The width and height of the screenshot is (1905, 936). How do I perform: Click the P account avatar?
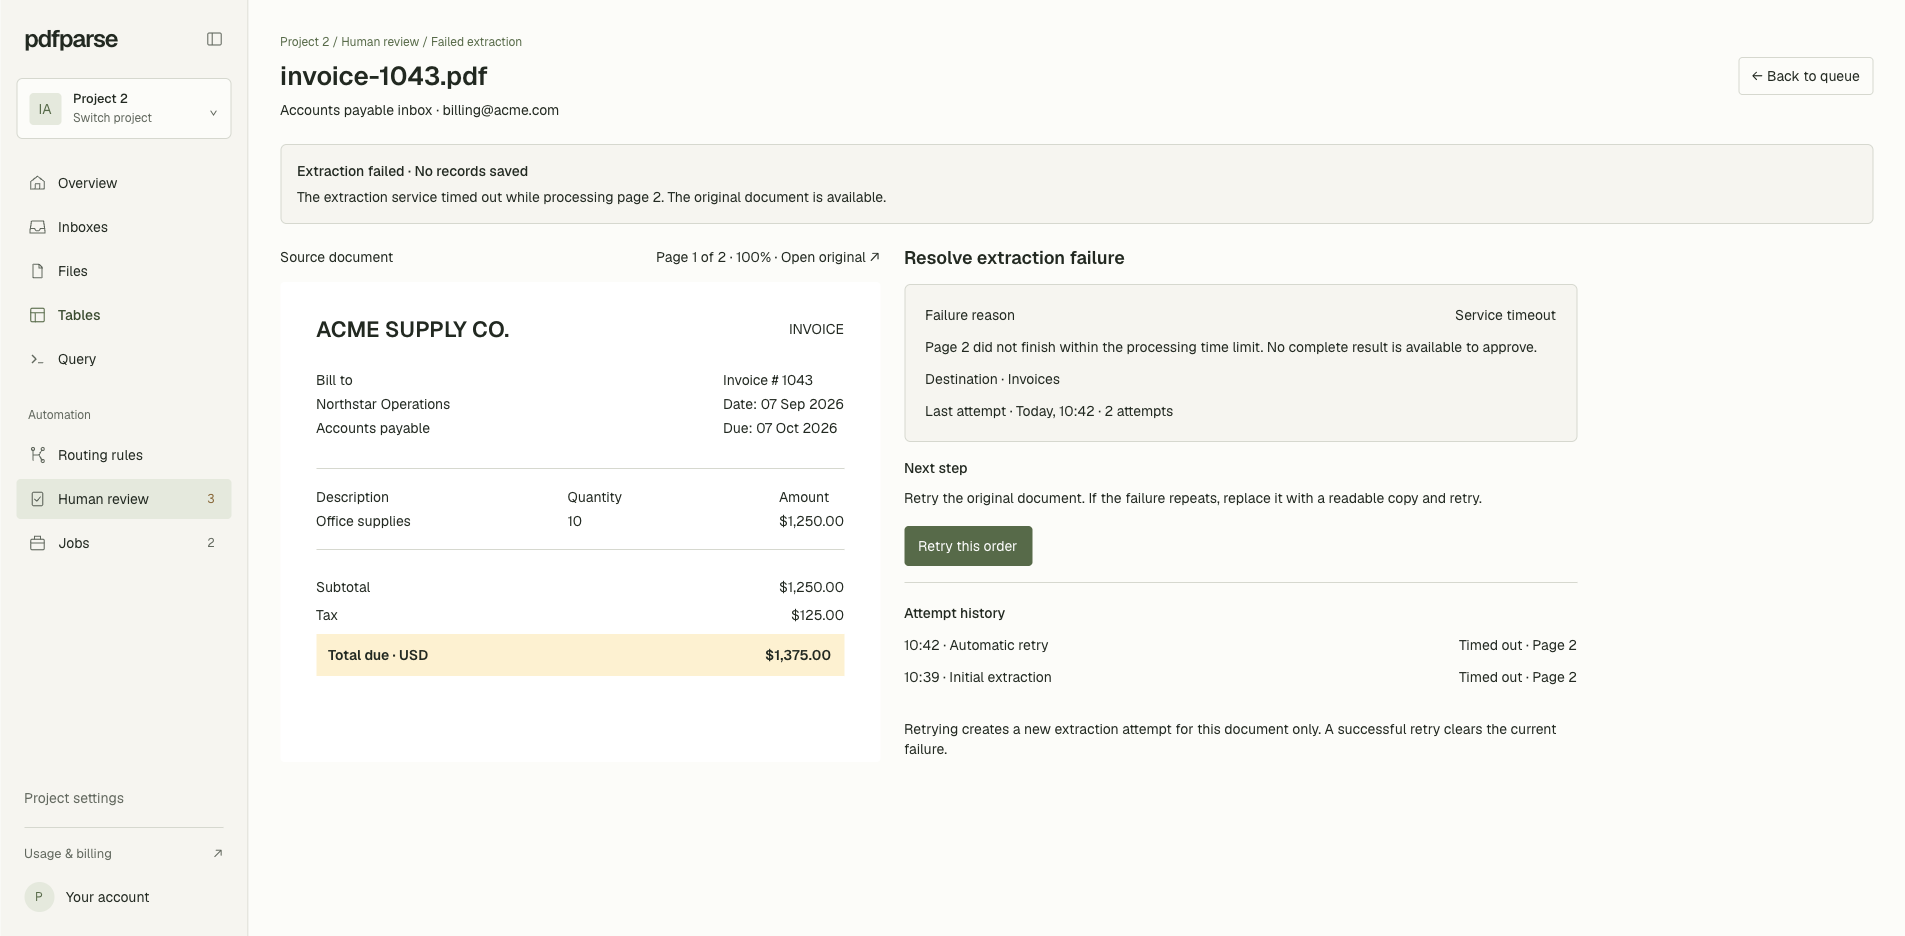[x=39, y=897]
